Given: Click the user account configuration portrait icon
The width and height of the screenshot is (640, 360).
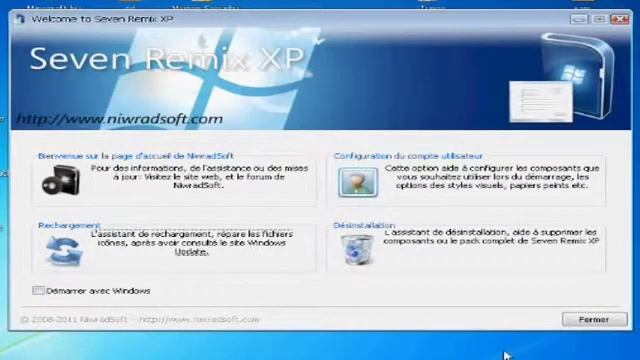Looking at the screenshot, I should pos(358,182).
